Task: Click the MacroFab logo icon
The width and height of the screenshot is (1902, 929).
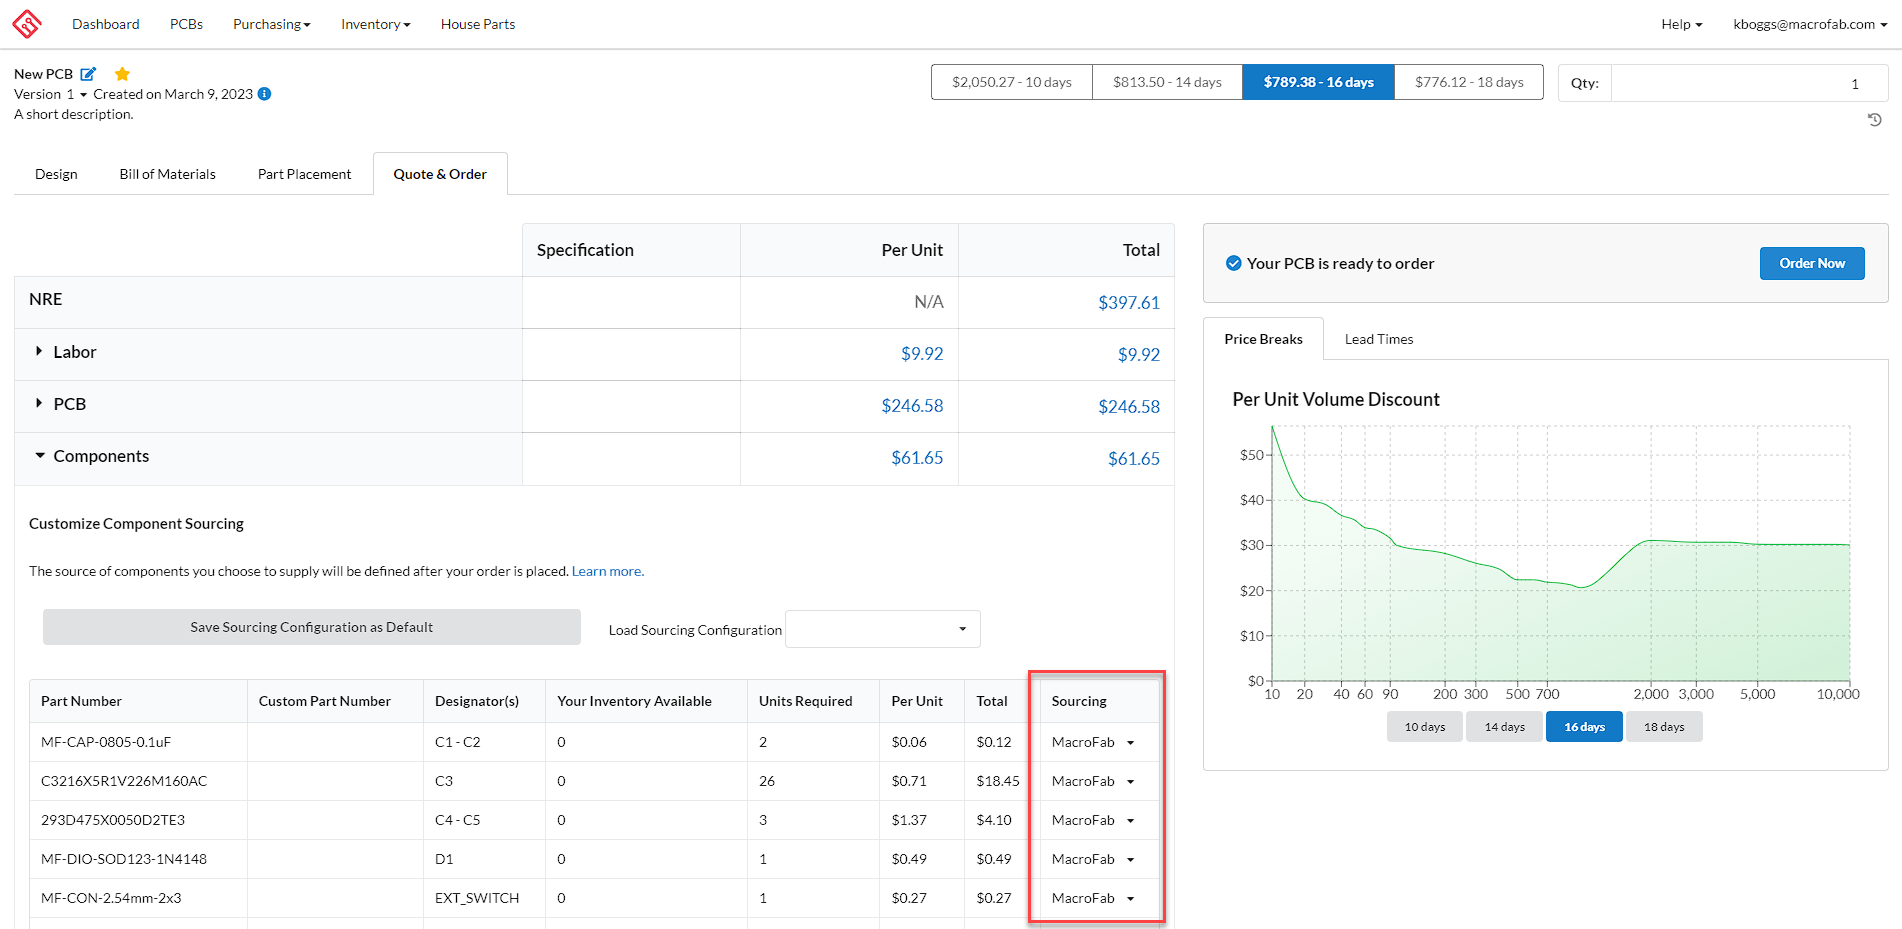Action: pyautogui.click(x=27, y=23)
